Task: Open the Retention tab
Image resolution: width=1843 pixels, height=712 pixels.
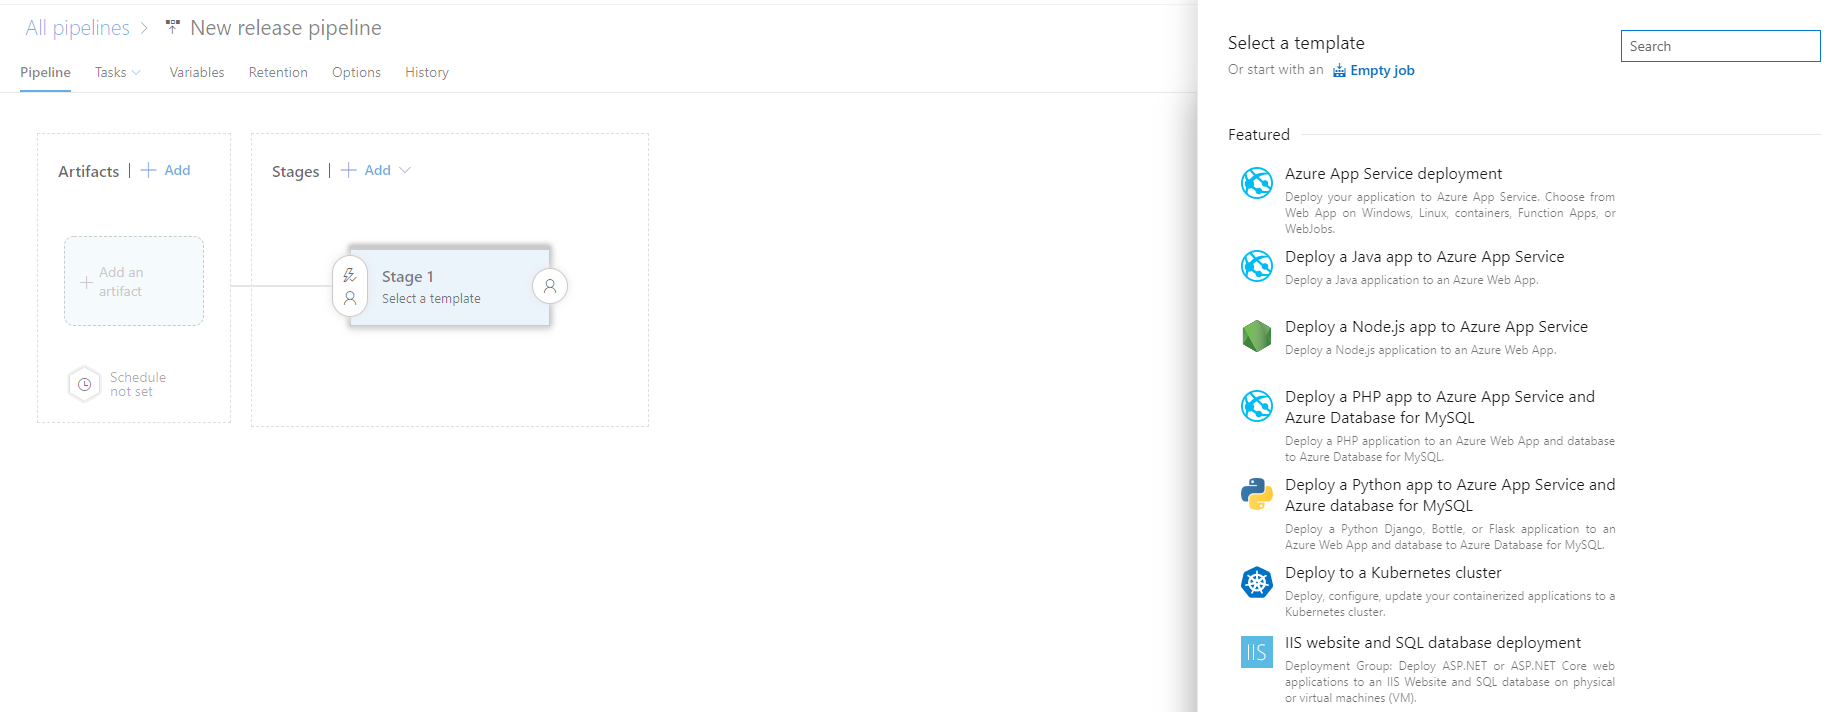Action: [278, 72]
